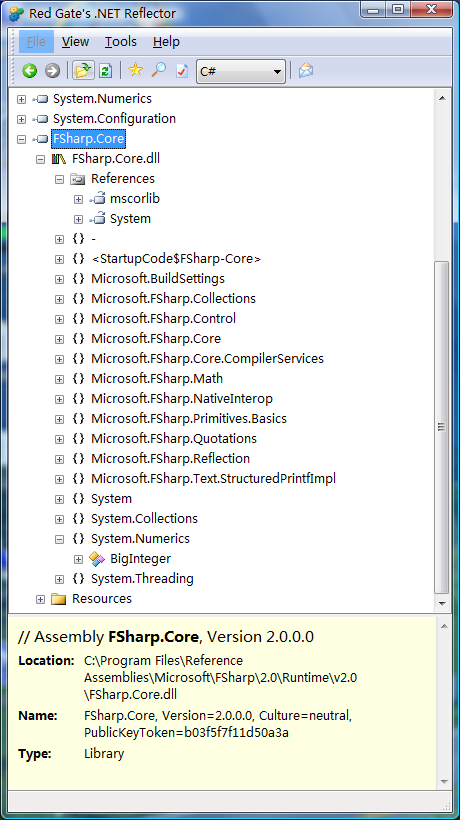
Task: Open the C# language dropdown
Action: pos(240,71)
